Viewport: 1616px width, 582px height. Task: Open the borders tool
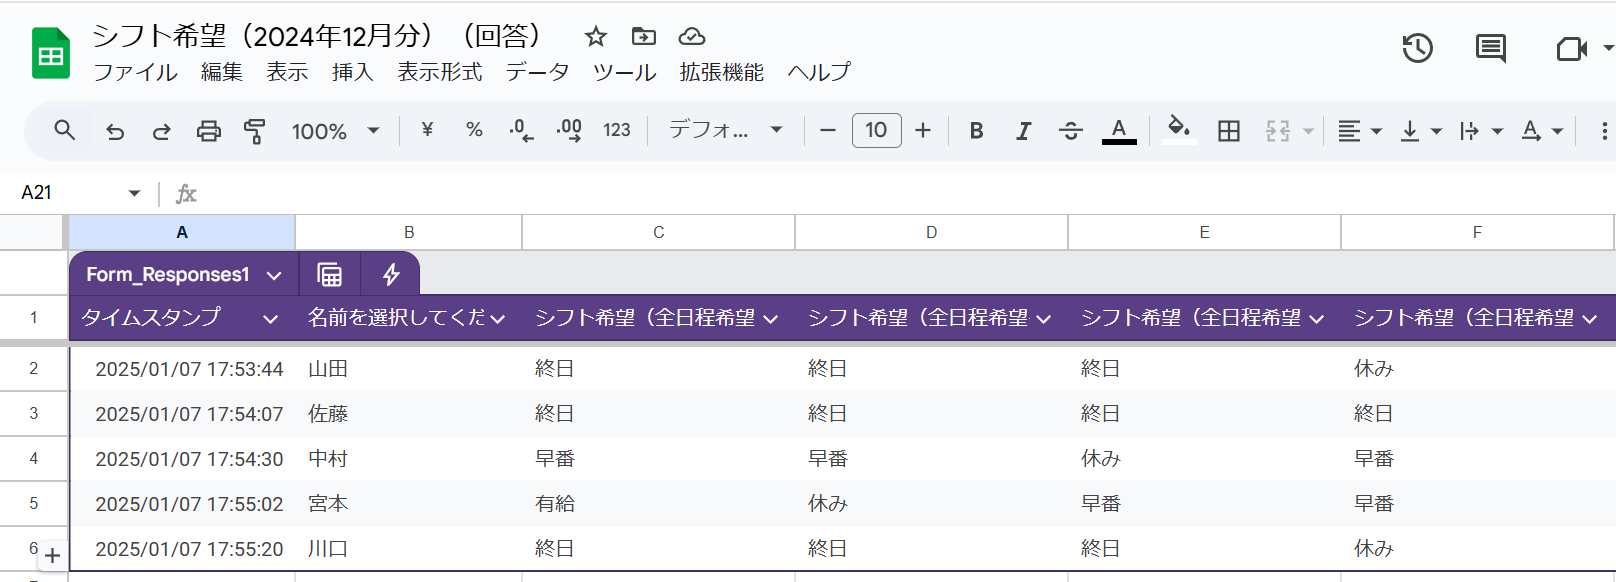tap(1229, 131)
